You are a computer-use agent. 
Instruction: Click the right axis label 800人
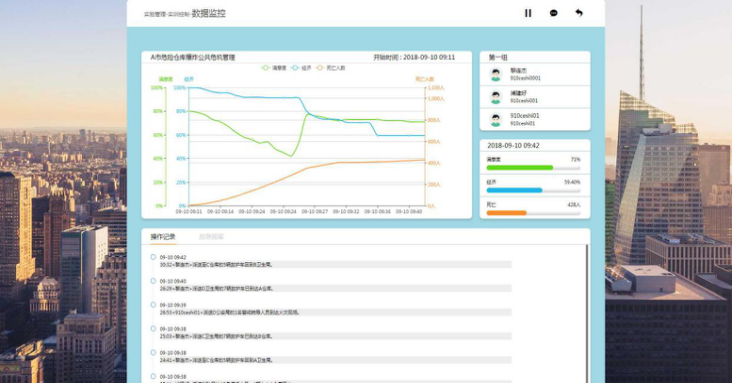[x=434, y=120]
